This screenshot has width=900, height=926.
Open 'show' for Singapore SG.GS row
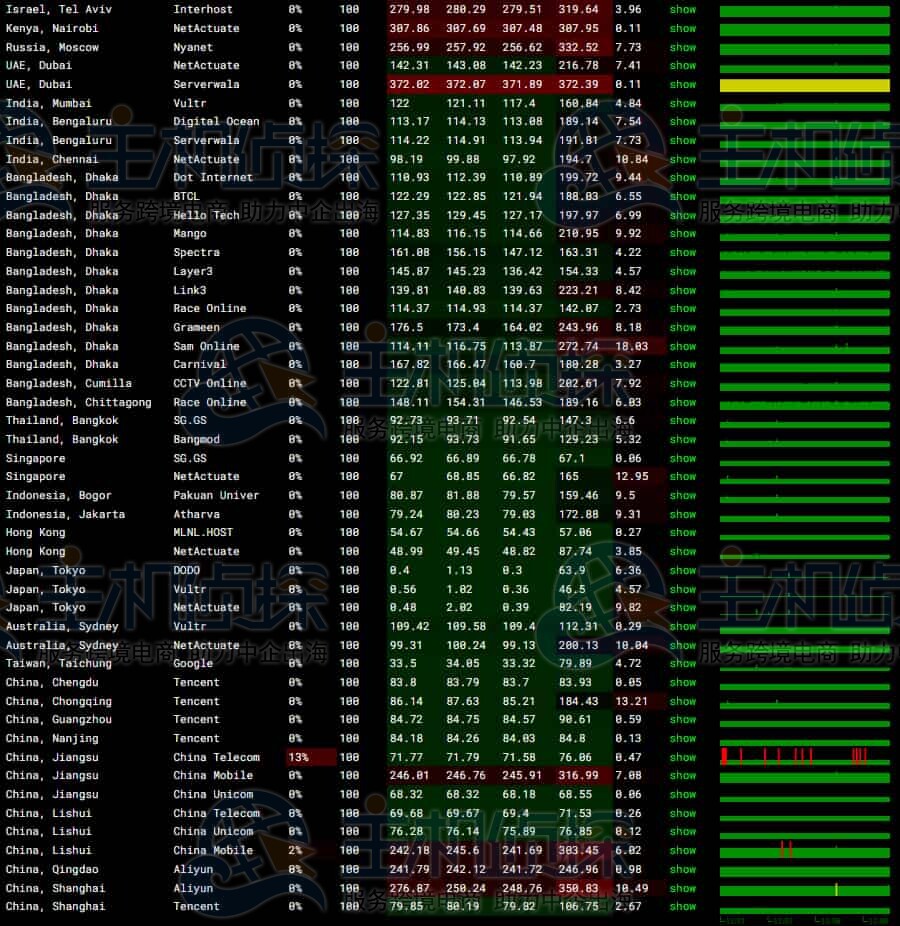(x=683, y=458)
